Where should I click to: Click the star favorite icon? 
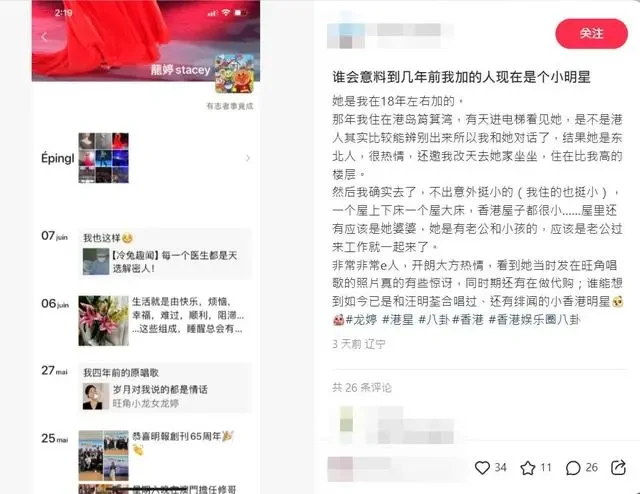[x=527, y=467]
